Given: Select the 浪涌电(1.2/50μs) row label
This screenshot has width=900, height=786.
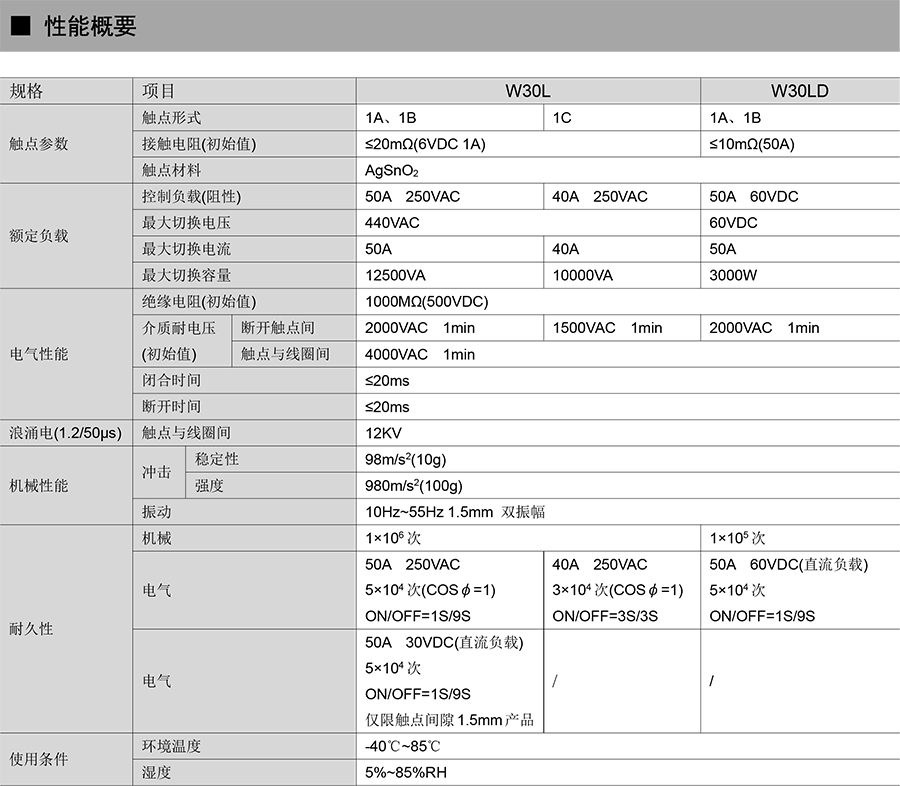Looking at the screenshot, I should pyautogui.click(x=65, y=433).
